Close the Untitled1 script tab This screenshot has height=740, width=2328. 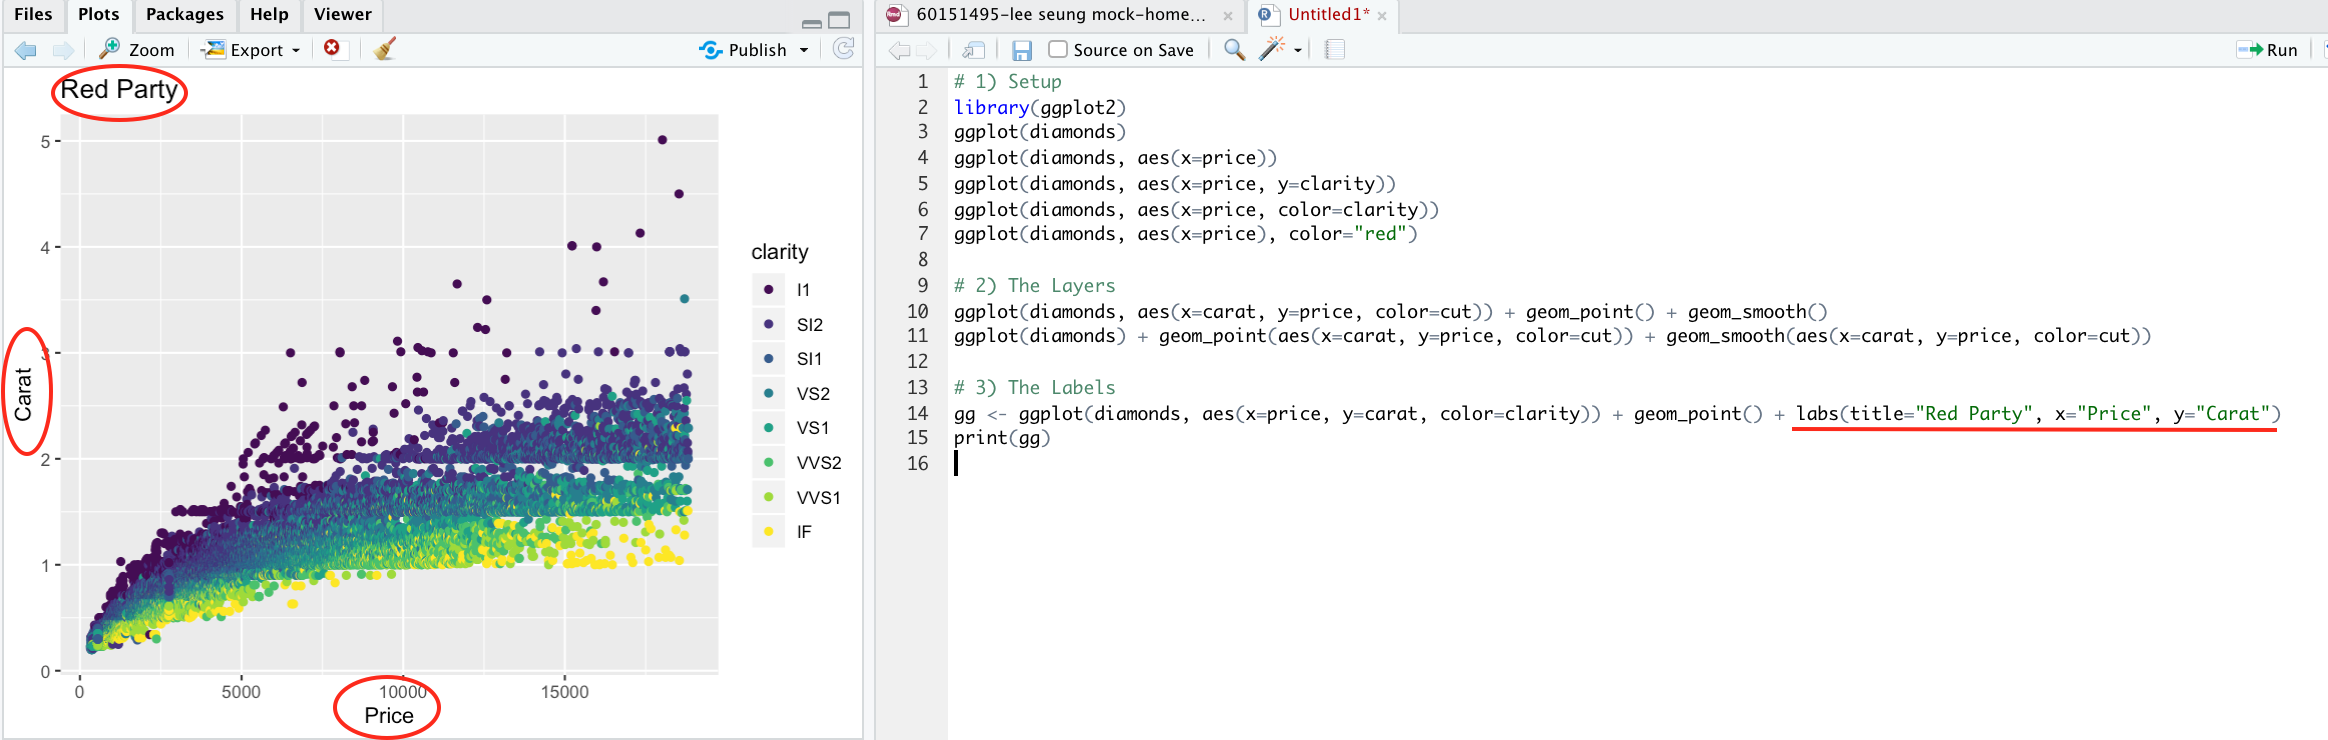tap(1382, 16)
